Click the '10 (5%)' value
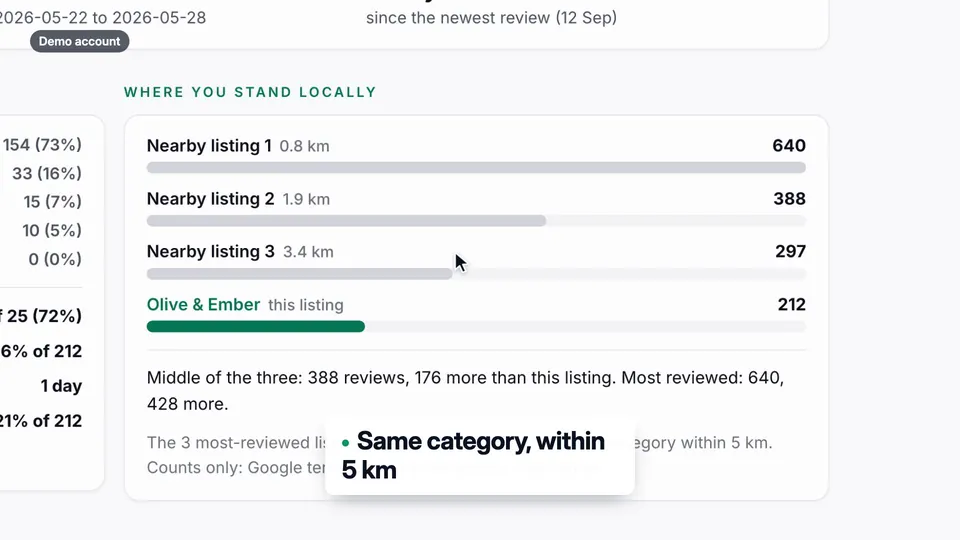This screenshot has height=540, width=960. (52, 231)
